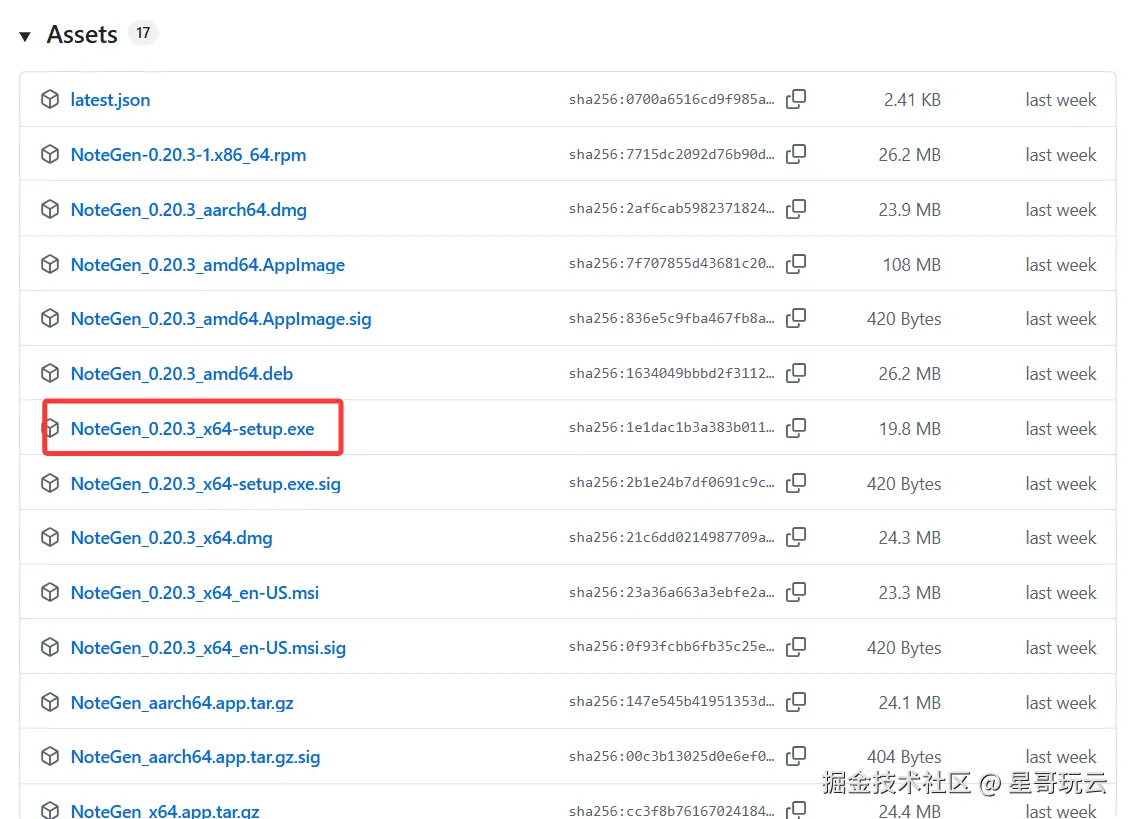Screen dimensions: 1130x819
Task: Select hash text sha256:00c3b13025d0e6ef0…
Action: 672,756
